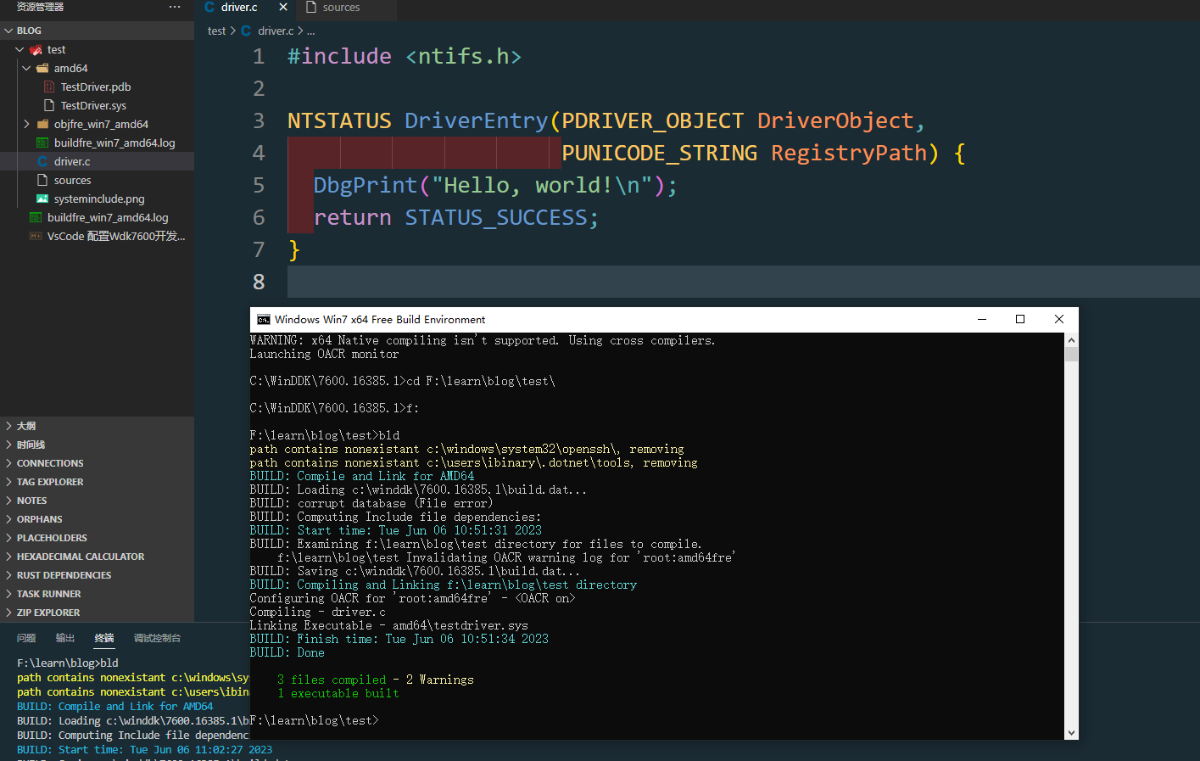Click "3 files compiled - 2 Warnings" line

375,680
